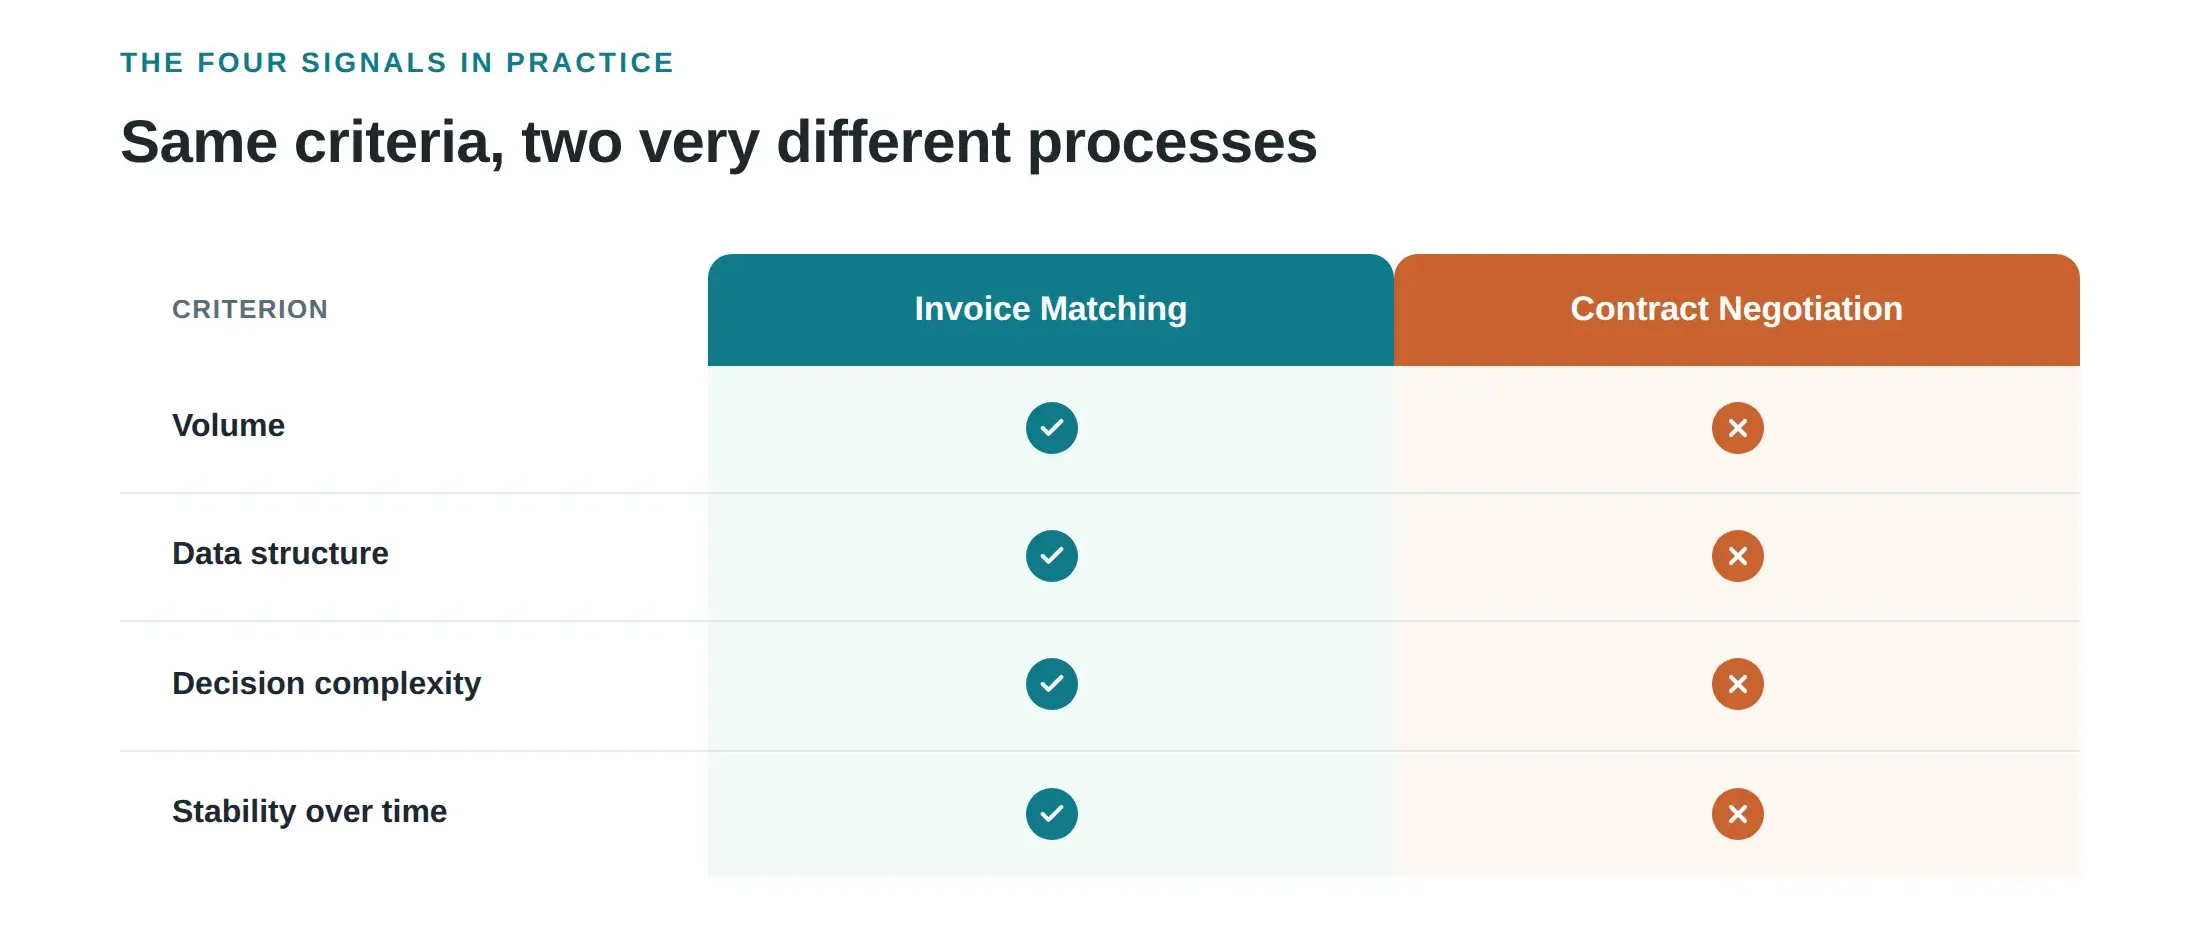Click the CRITERION column label
This screenshot has height=928, width=2200.
point(250,310)
